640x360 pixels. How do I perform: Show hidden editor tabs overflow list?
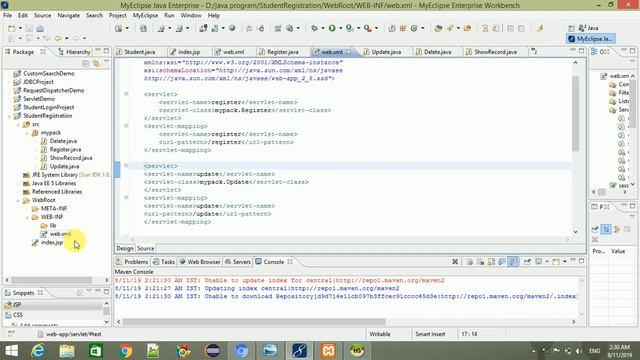(x=534, y=52)
